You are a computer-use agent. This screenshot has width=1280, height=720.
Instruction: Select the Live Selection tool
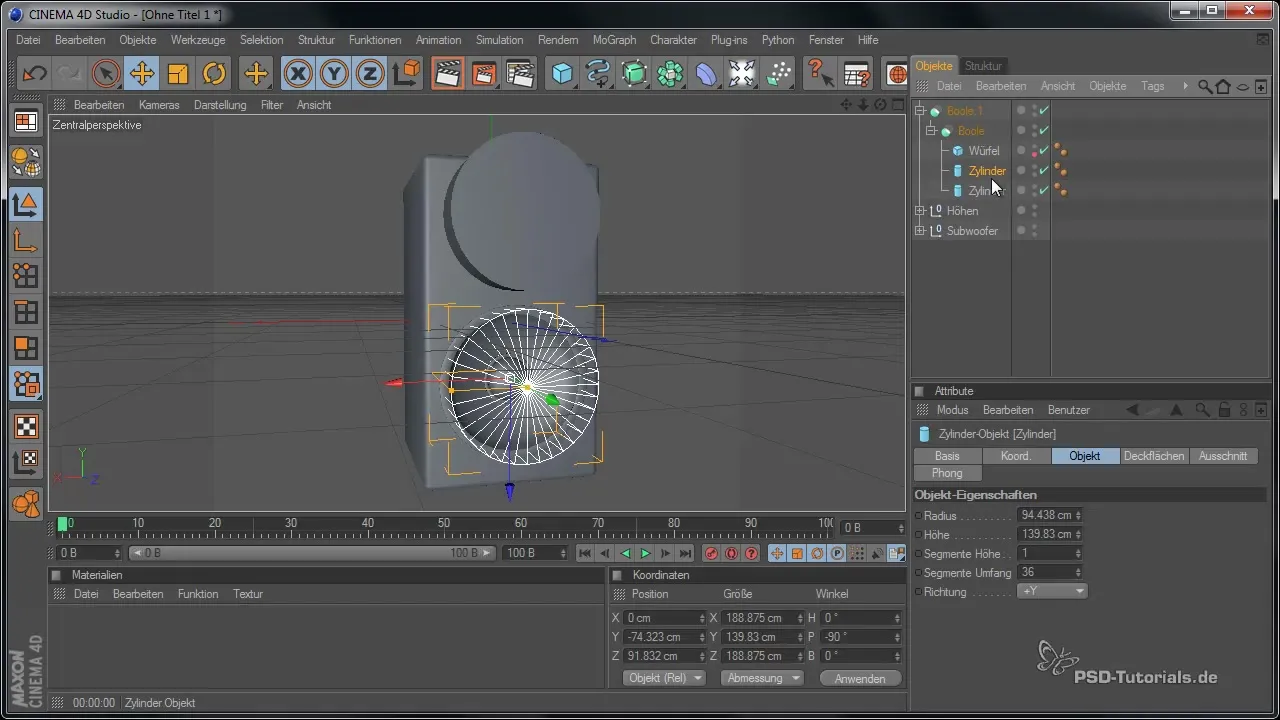(x=106, y=74)
